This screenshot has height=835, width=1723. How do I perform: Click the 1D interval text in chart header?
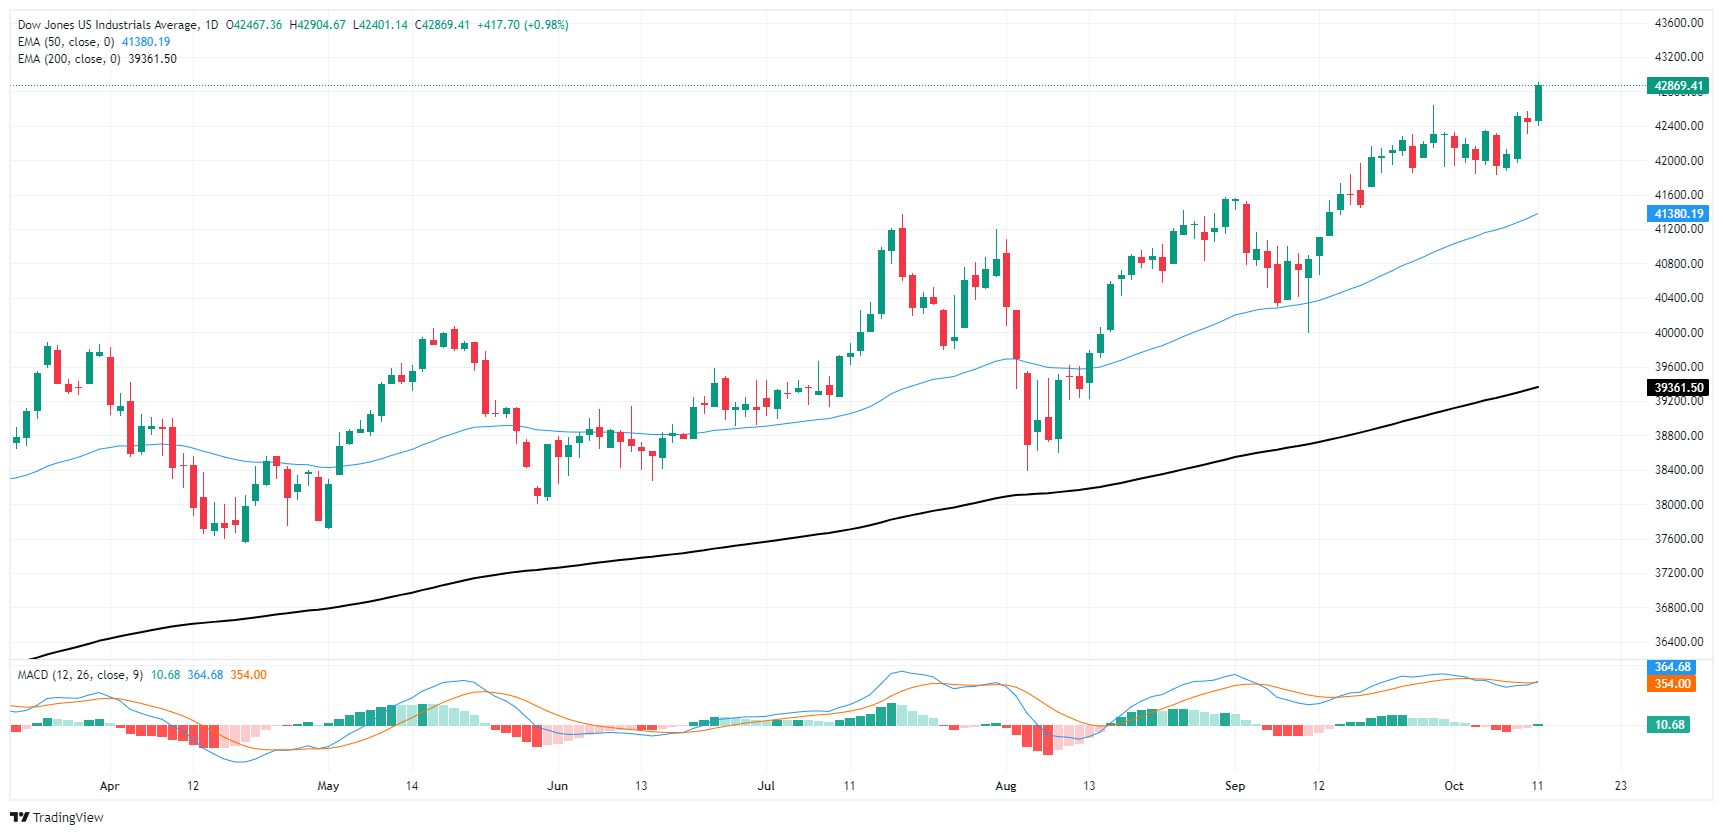(x=211, y=25)
